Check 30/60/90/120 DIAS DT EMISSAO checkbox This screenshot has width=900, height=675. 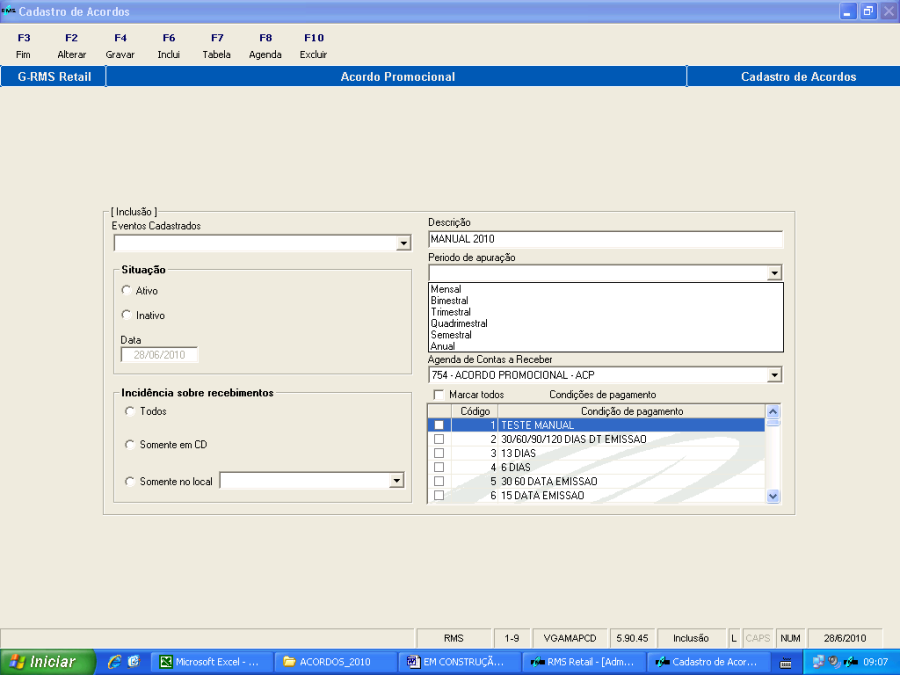click(439, 439)
